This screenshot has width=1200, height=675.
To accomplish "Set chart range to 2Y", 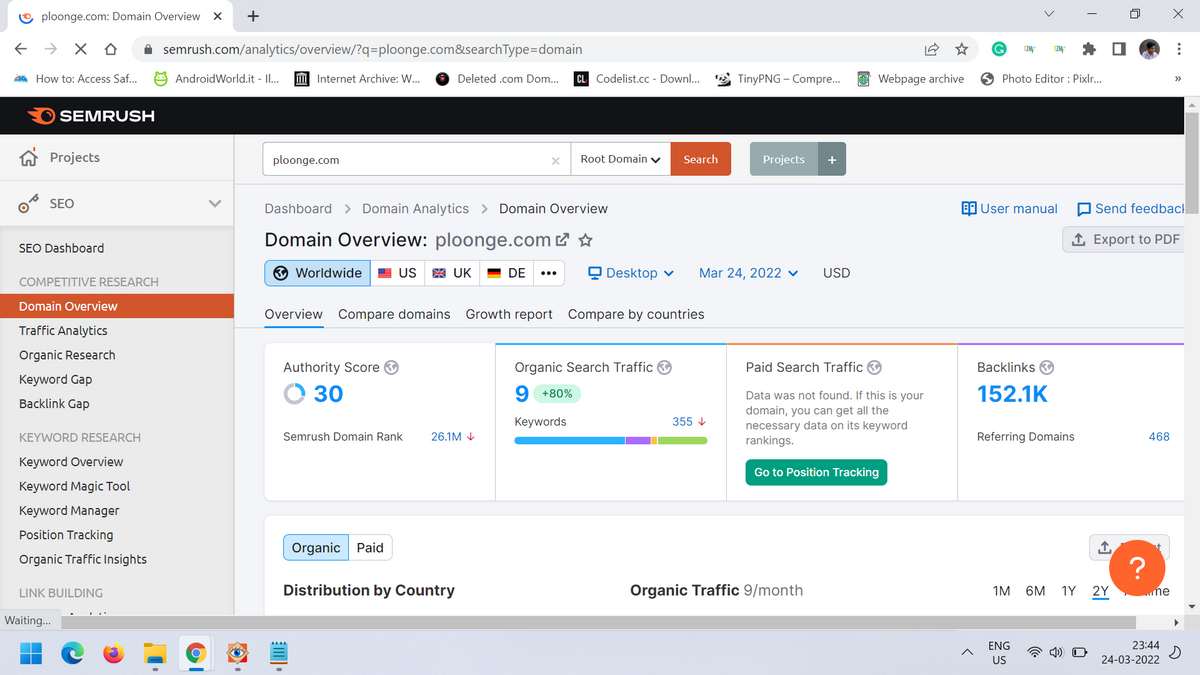I will pos(1100,591).
